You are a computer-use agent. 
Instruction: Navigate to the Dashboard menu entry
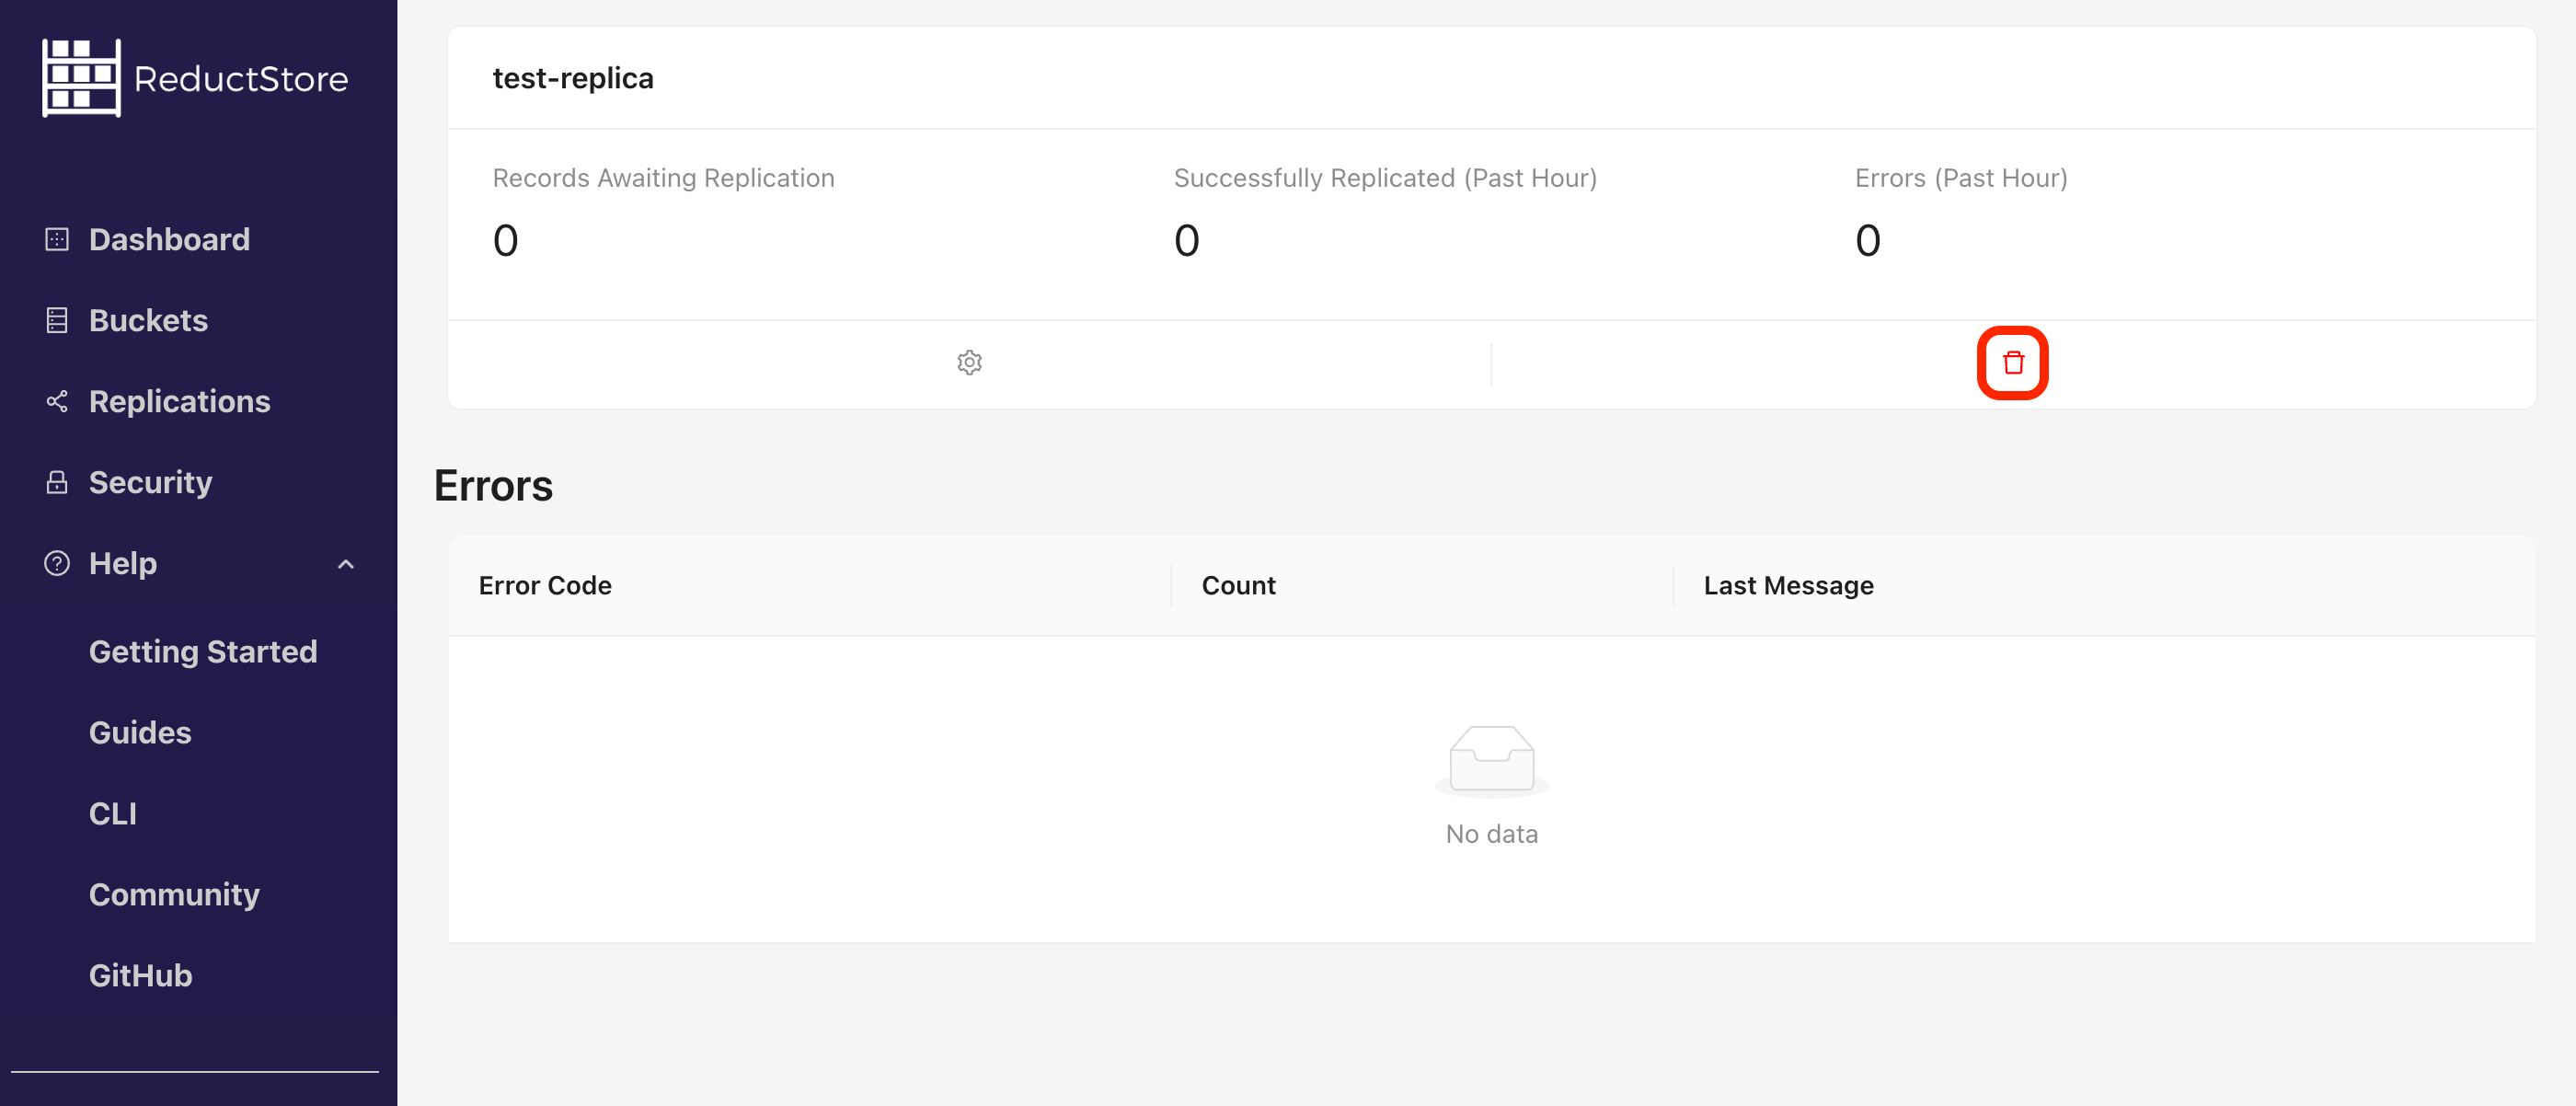coord(168,239)
